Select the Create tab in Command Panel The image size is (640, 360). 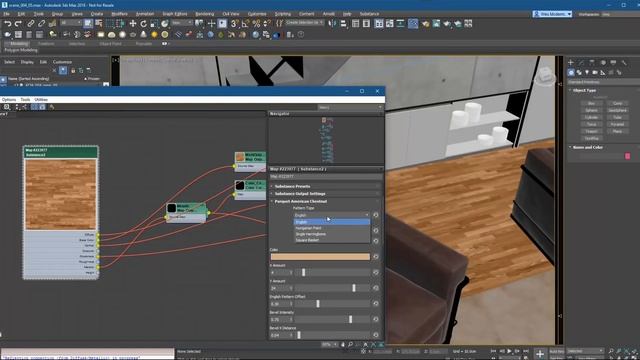click(571, 62)
